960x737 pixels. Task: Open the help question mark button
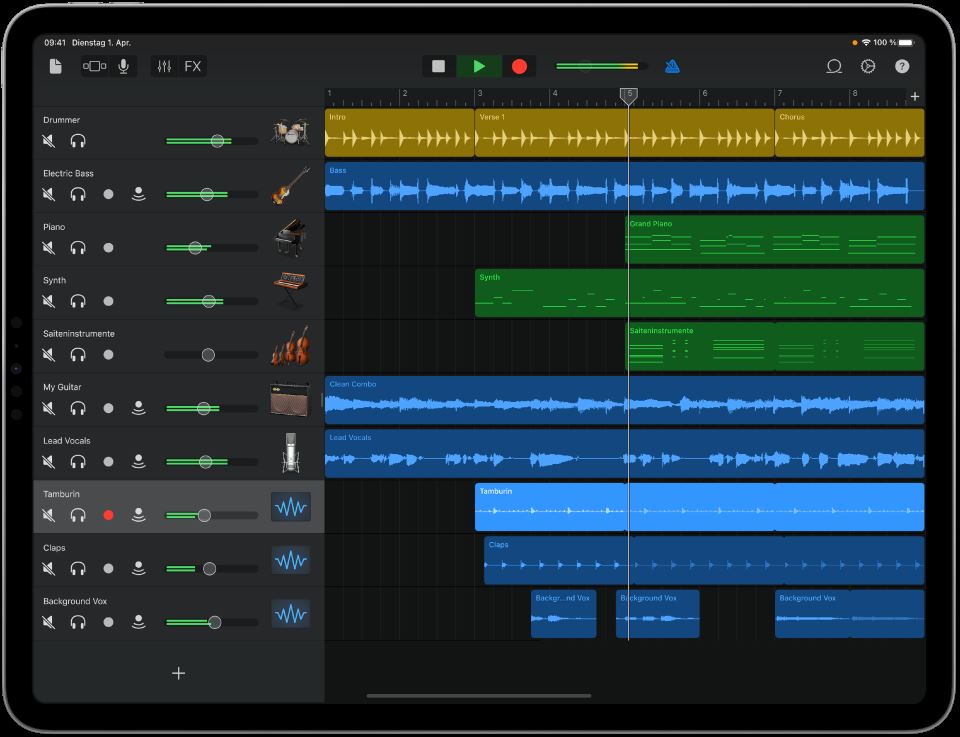(x=902, y=66)
